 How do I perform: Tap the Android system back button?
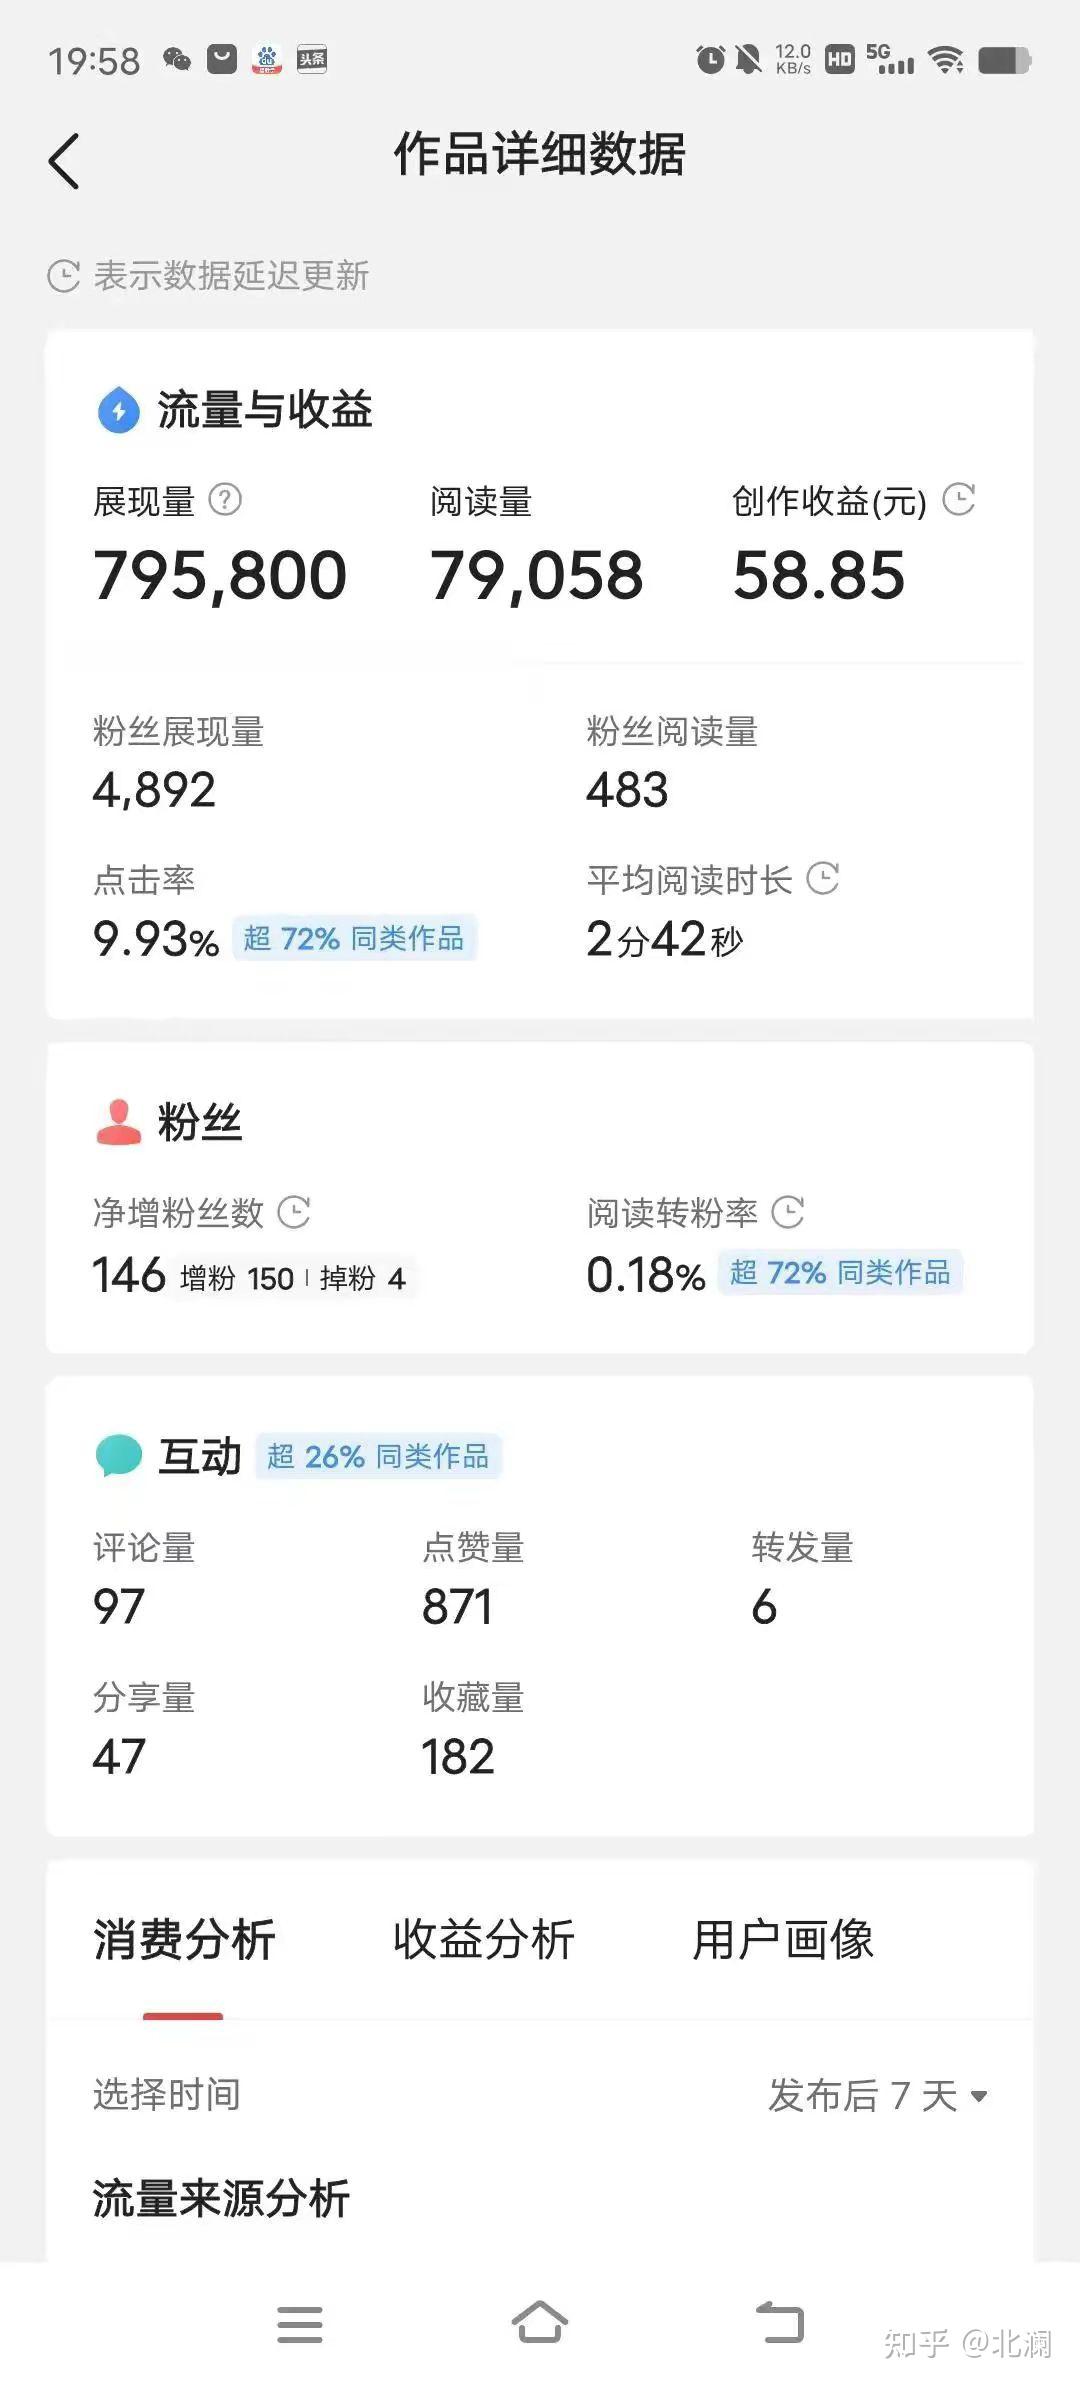click(x=780, y=2322)
